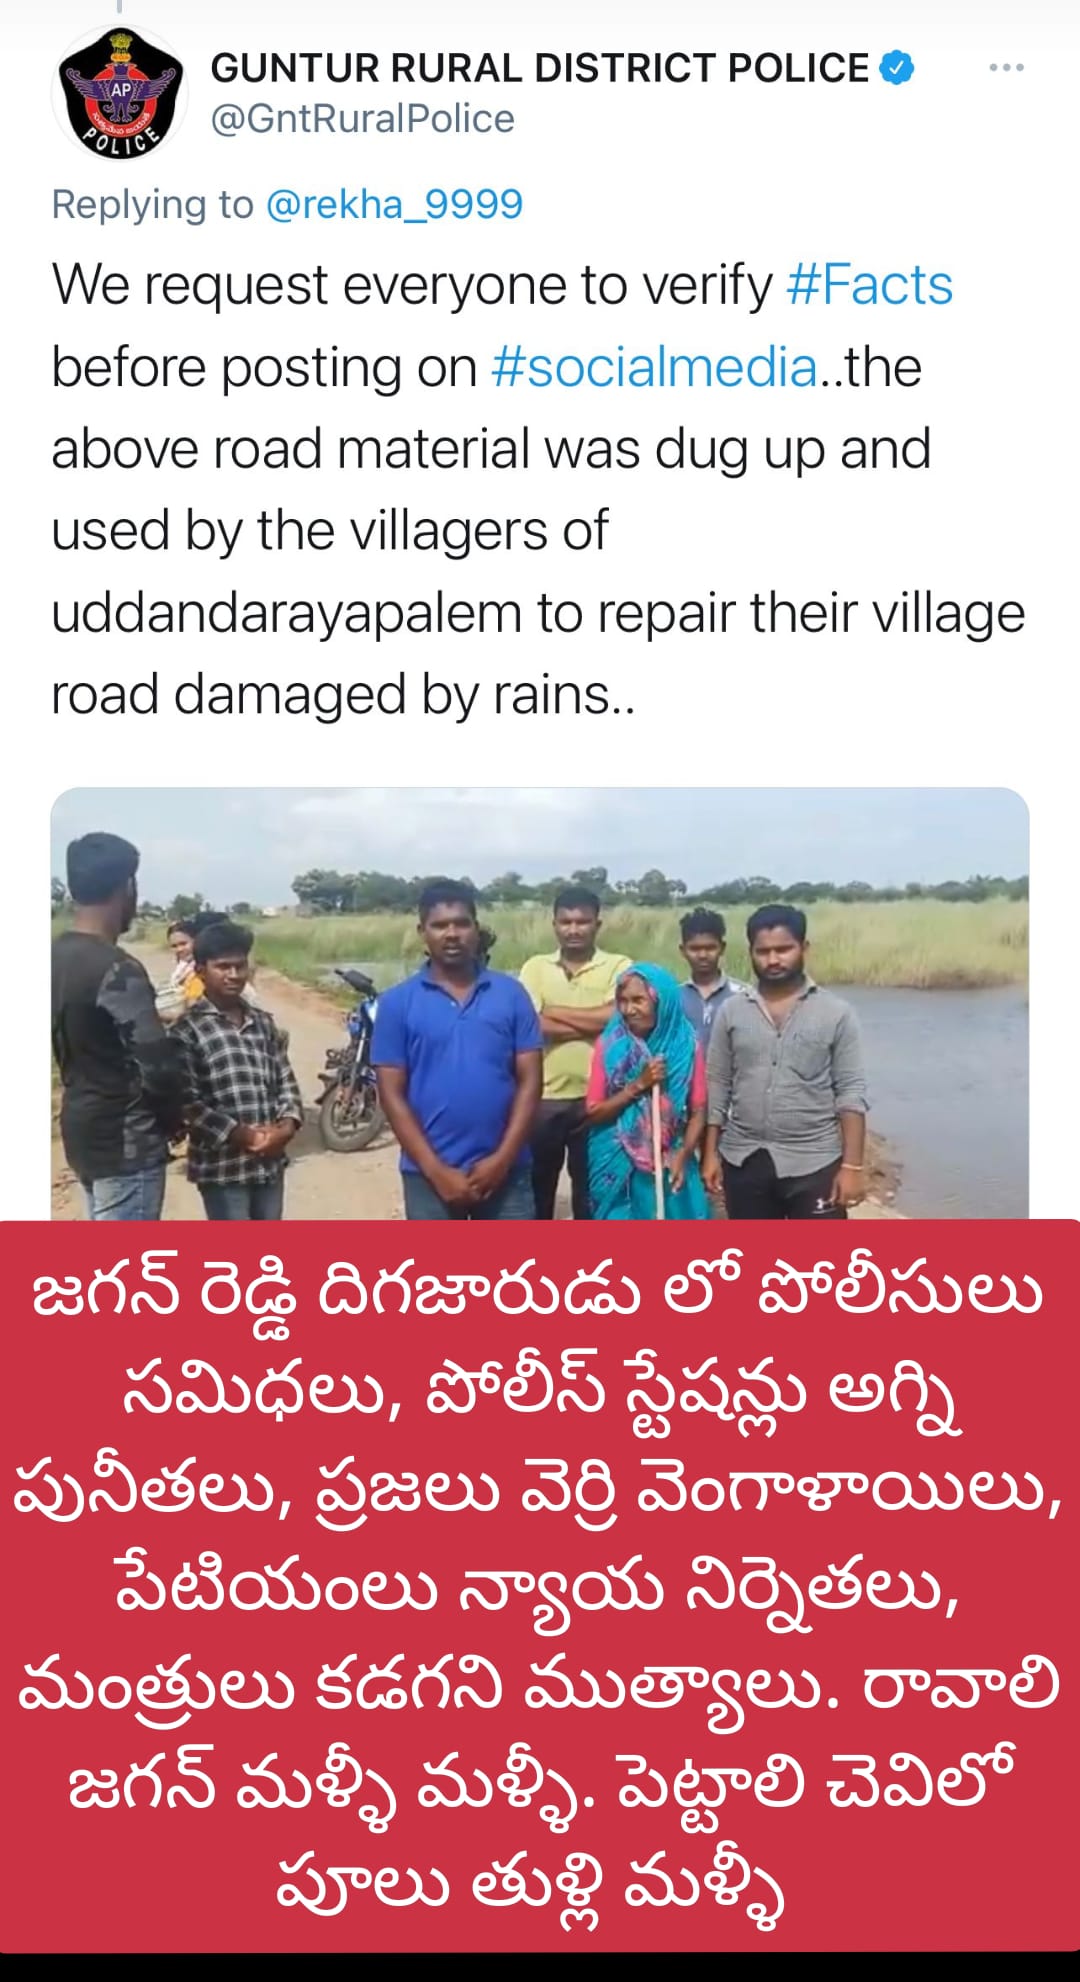The height and width of the screenshot is (1982, 1080).
Task: Open the #socialmedia hashtag
Action: pos(654,367)
